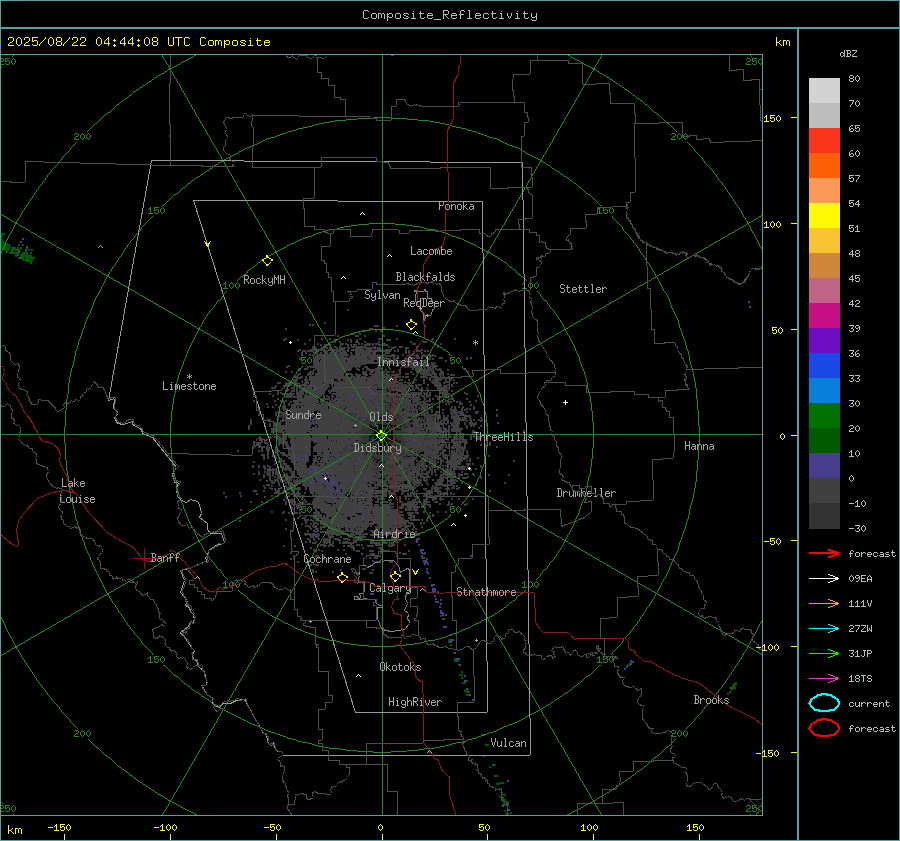Click the Okotoks city label
Image resolution: width=900 pixels, height=841 pixels.
coord(400,667)
